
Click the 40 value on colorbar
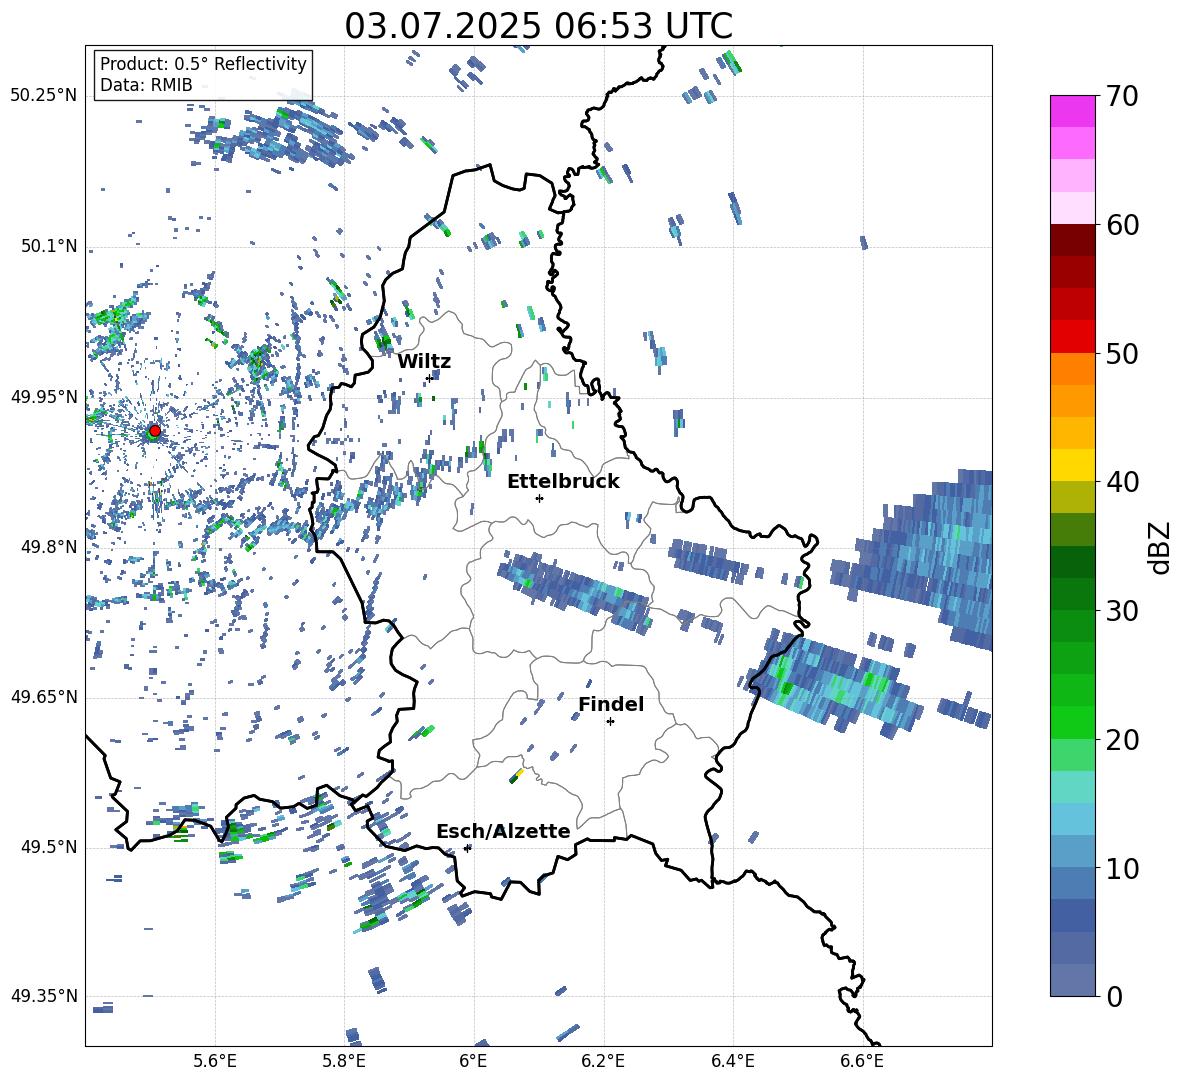(x=1121, y=482)
